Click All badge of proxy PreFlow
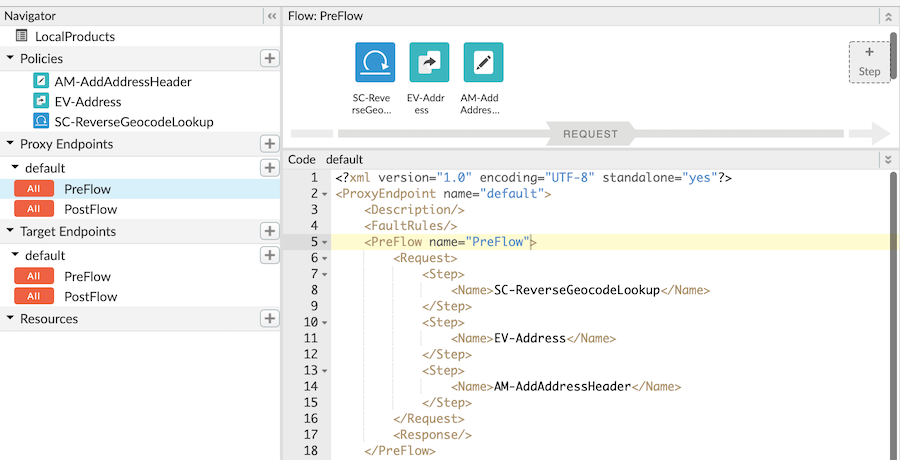The width and height of the screenshot is (900, 460). tap(34, 188)
